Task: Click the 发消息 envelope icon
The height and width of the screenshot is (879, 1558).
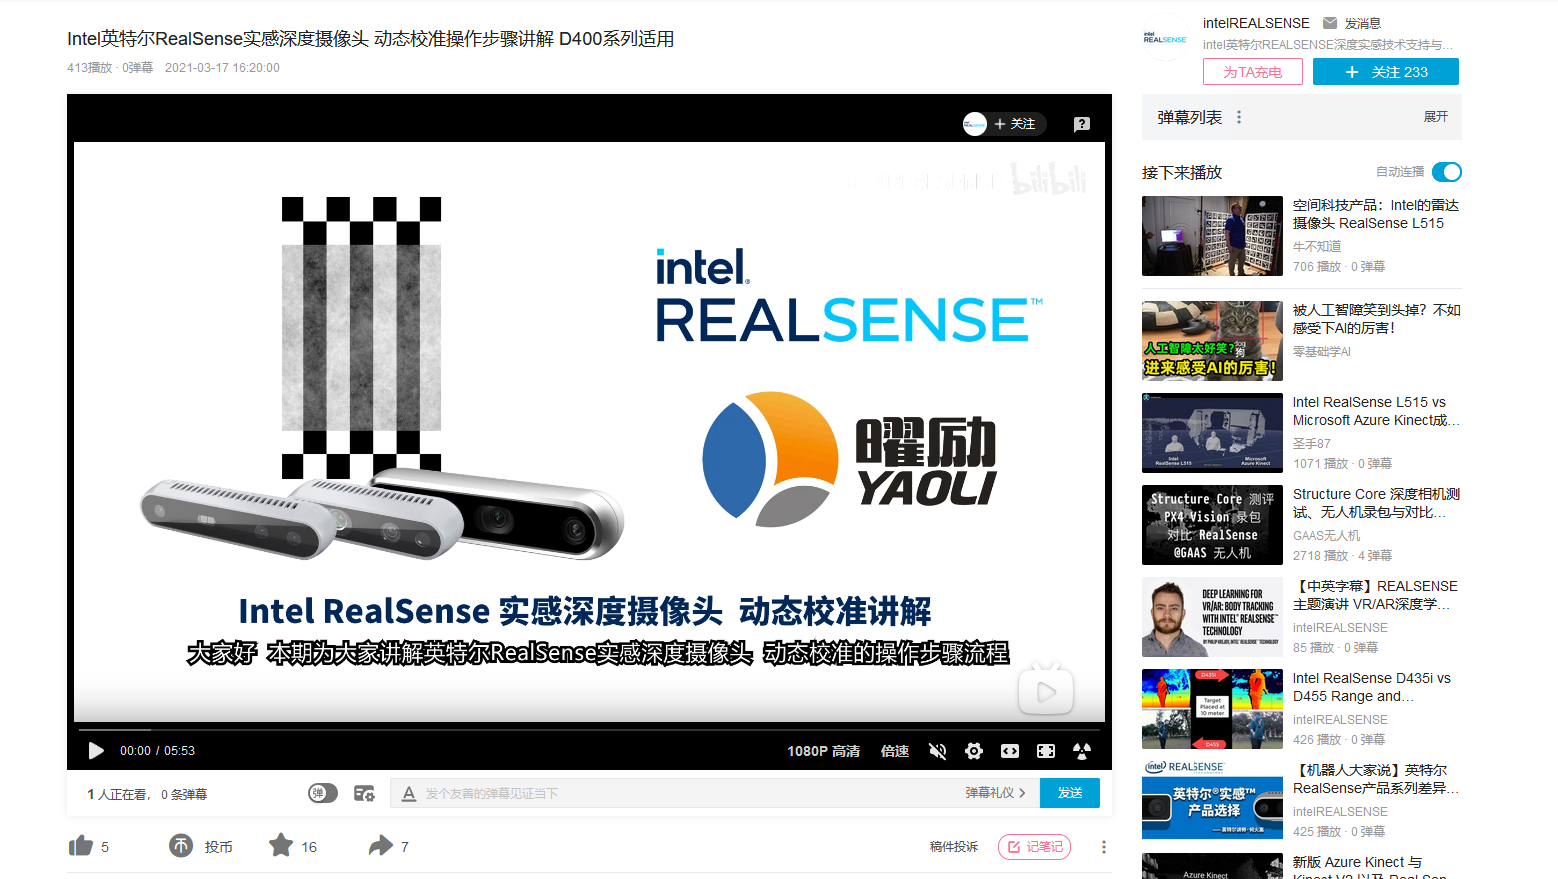Action: [x=1329, y=22]
